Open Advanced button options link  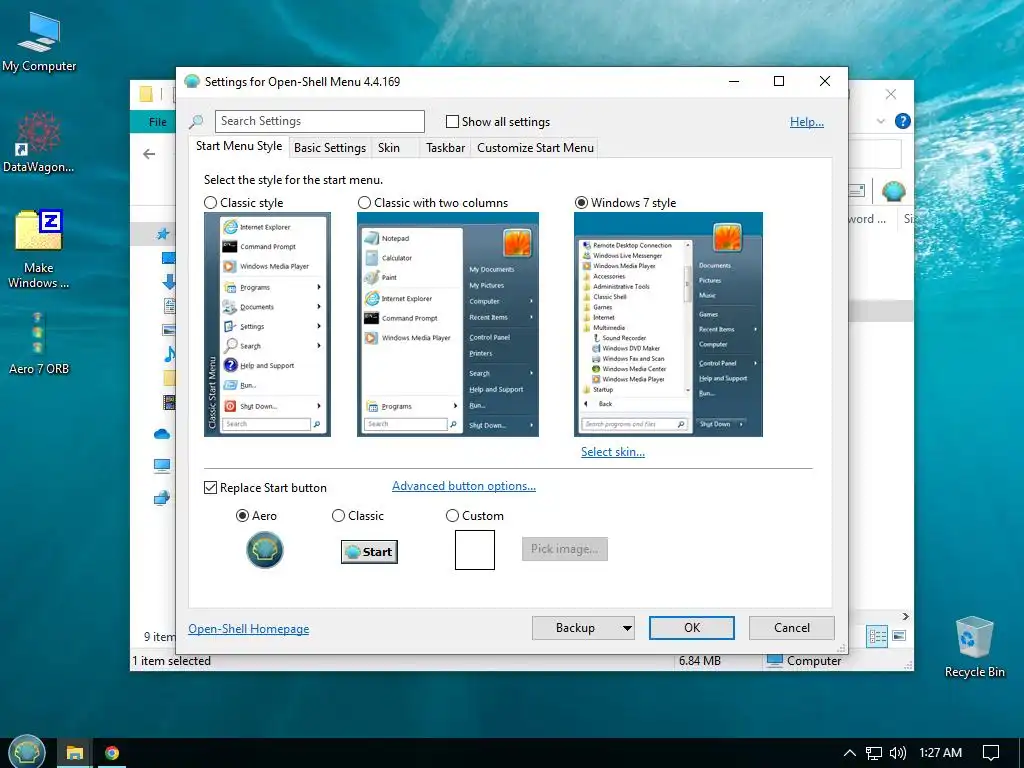464,486
